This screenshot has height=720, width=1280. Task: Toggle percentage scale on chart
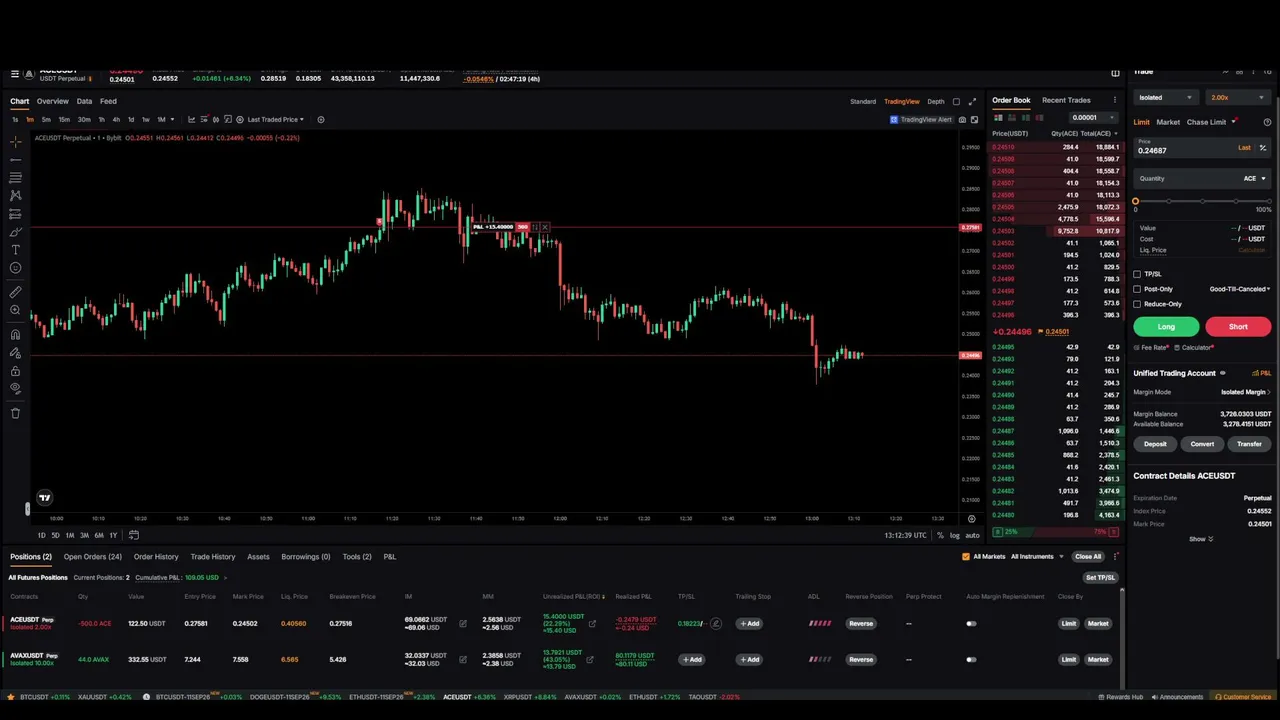(x=940, y=535)
